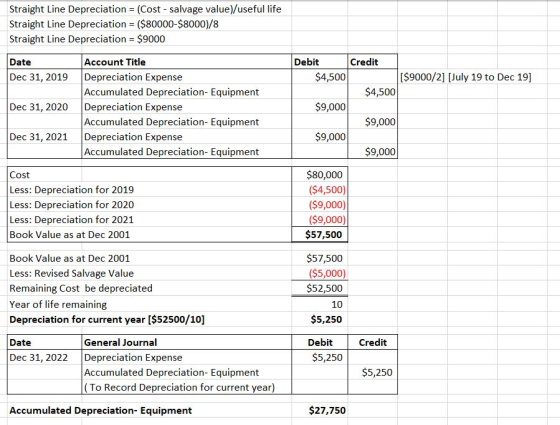This screenshot has width=560, height=425.
Task: Select the $27,750 accumulated depreciation total
Action: tap(327, 411)
